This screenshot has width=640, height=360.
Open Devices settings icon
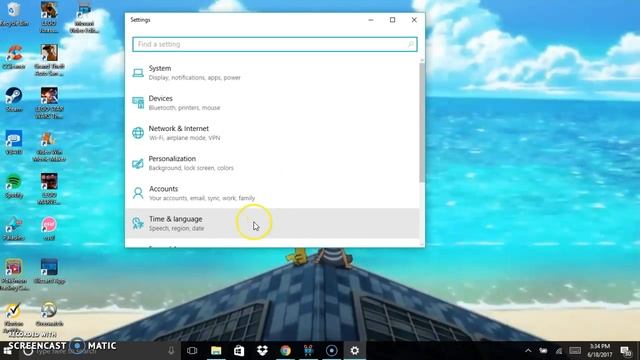click(138, 102)
